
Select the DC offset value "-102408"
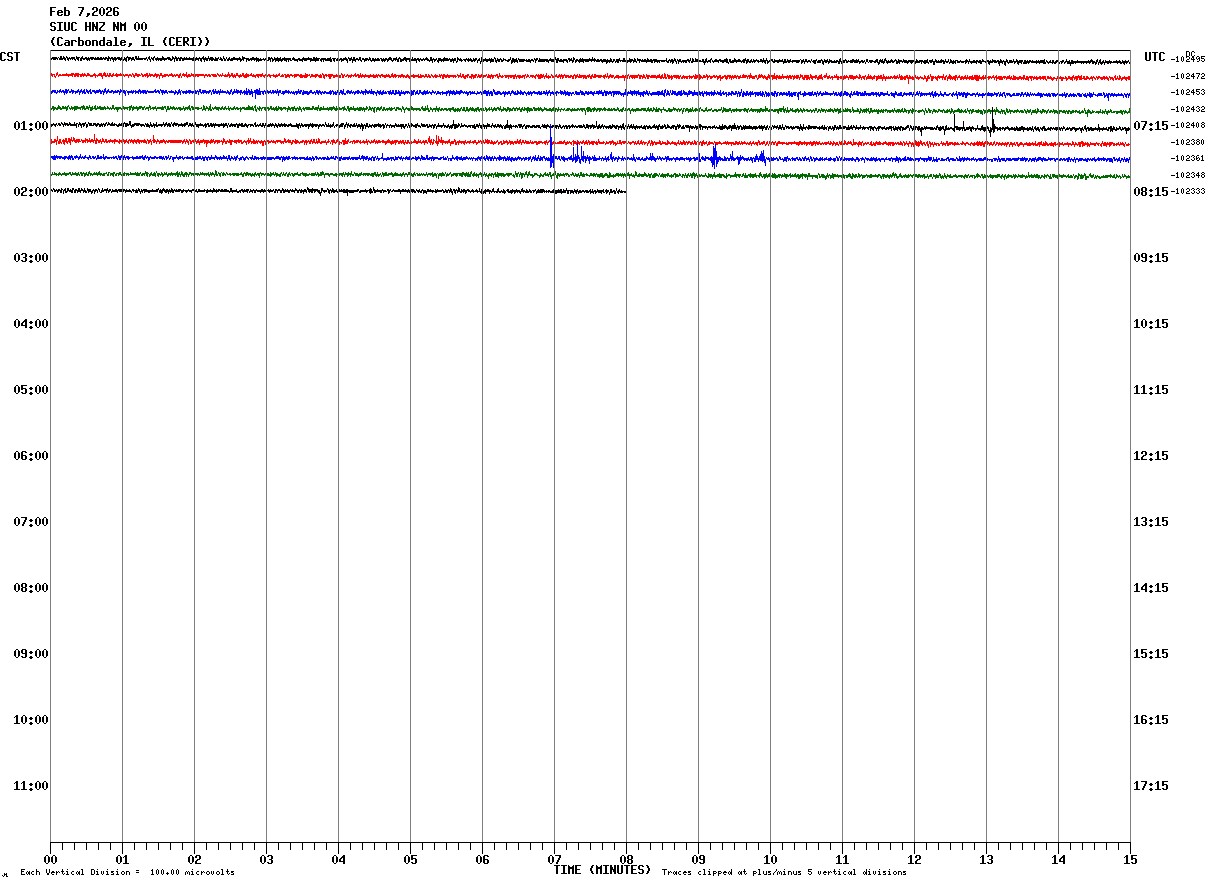(1188, 125)
